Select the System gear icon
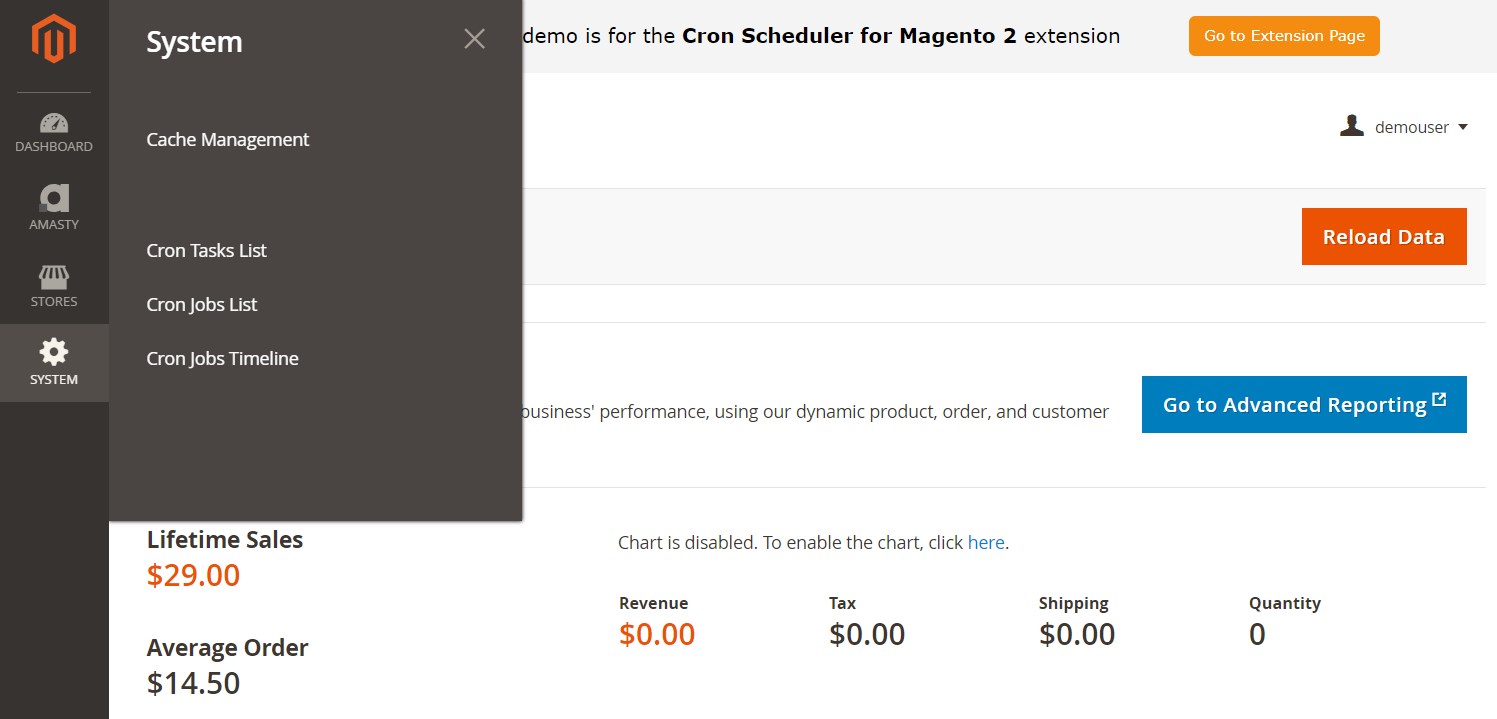The image size is (1497, 719). click(x=54, y=351)
